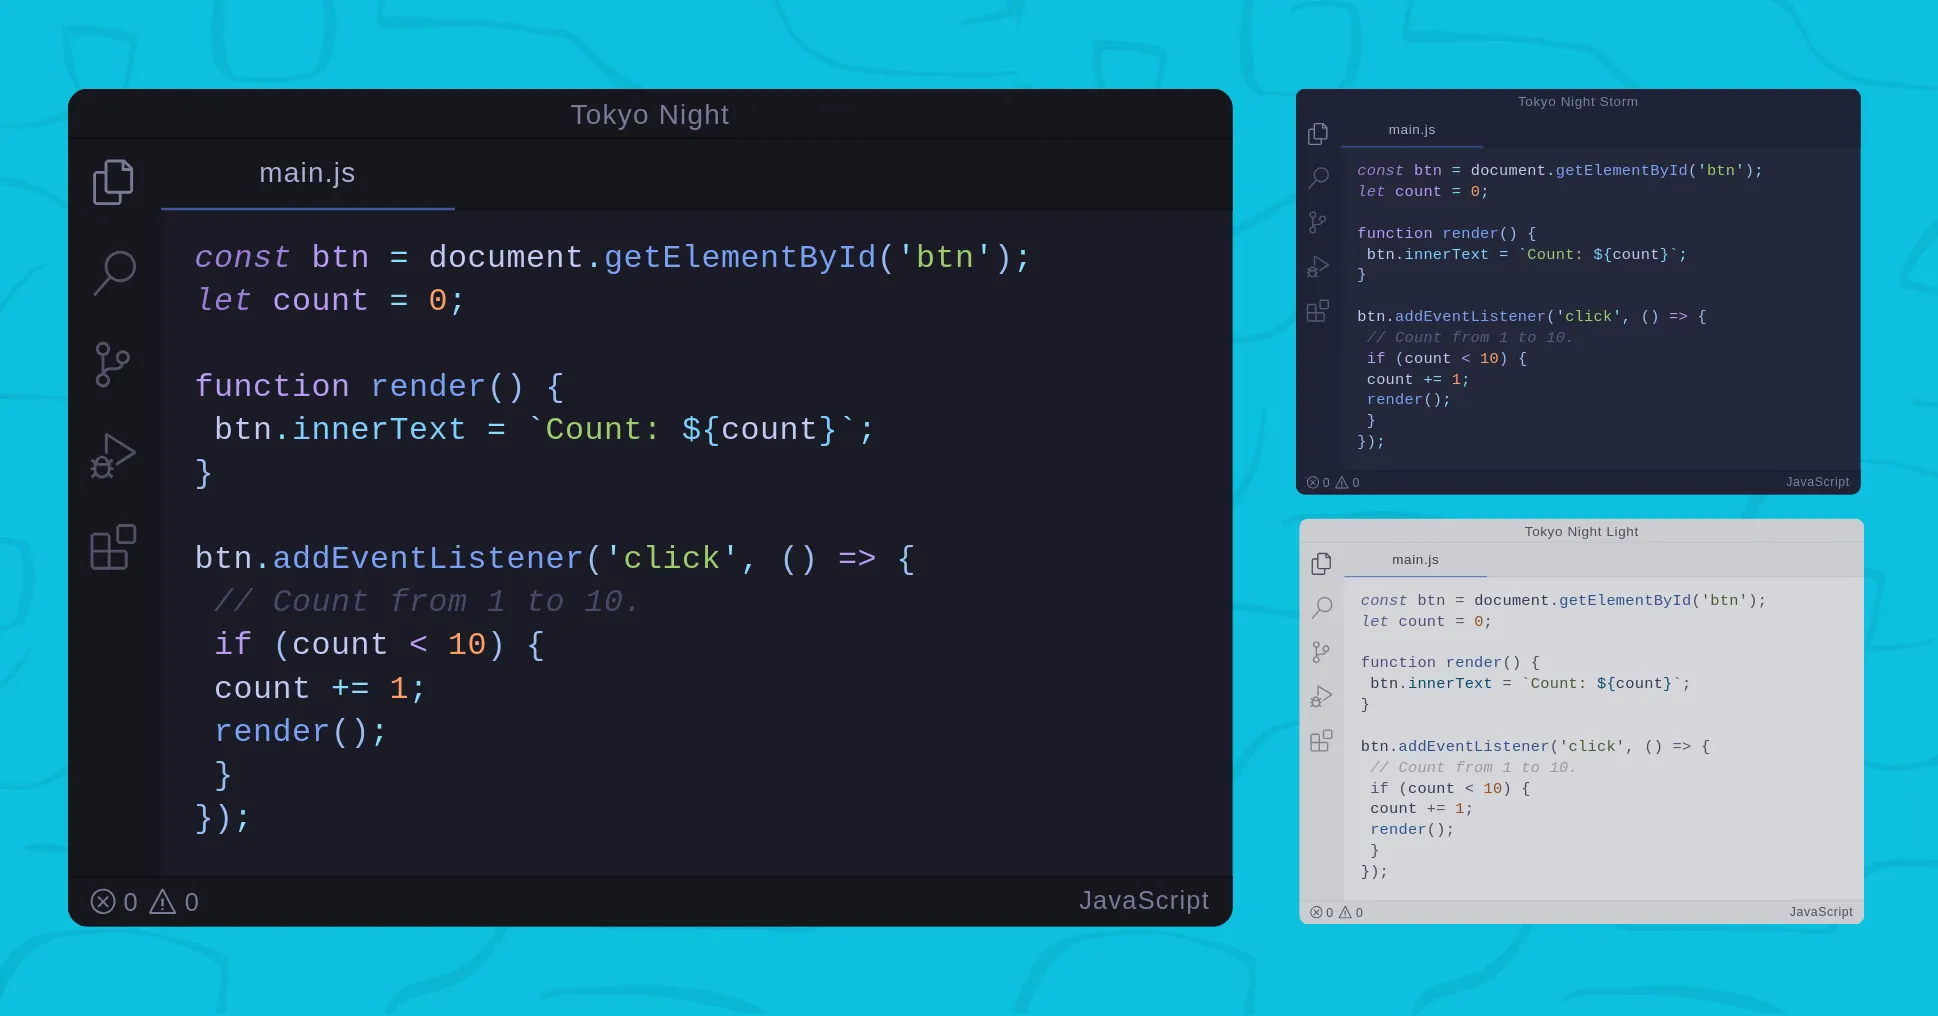
Task: Select main.js tab in Tokyo Night window
Action: (308, 174)
